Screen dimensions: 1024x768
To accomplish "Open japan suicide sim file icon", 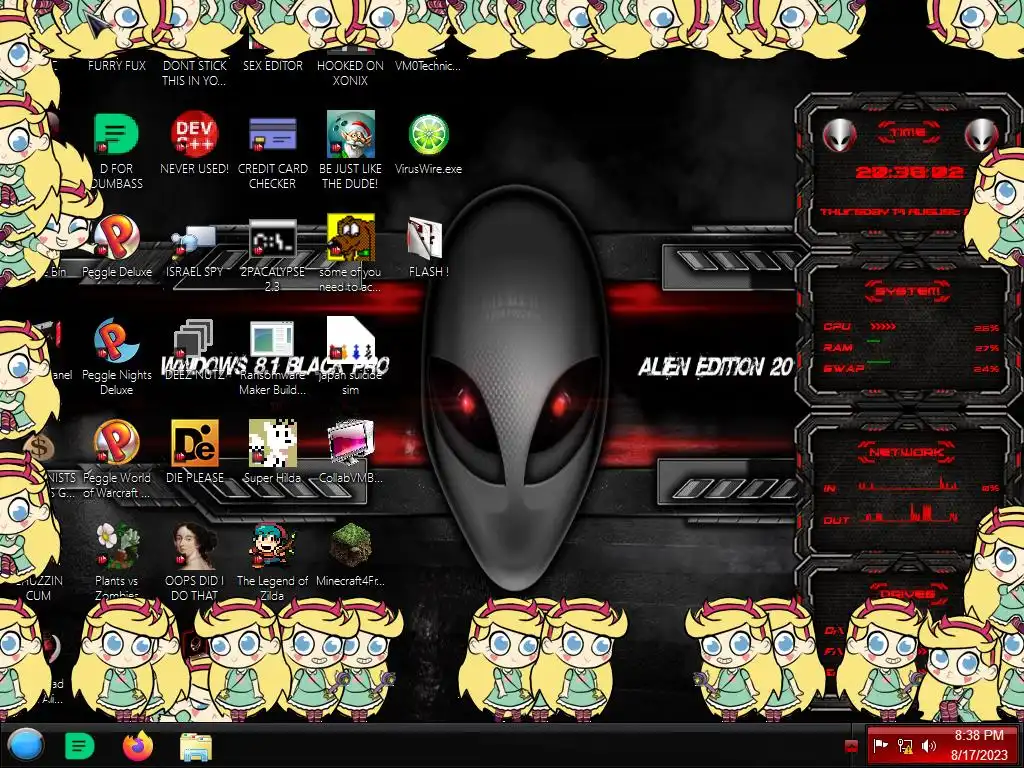I will click(351, 340).
